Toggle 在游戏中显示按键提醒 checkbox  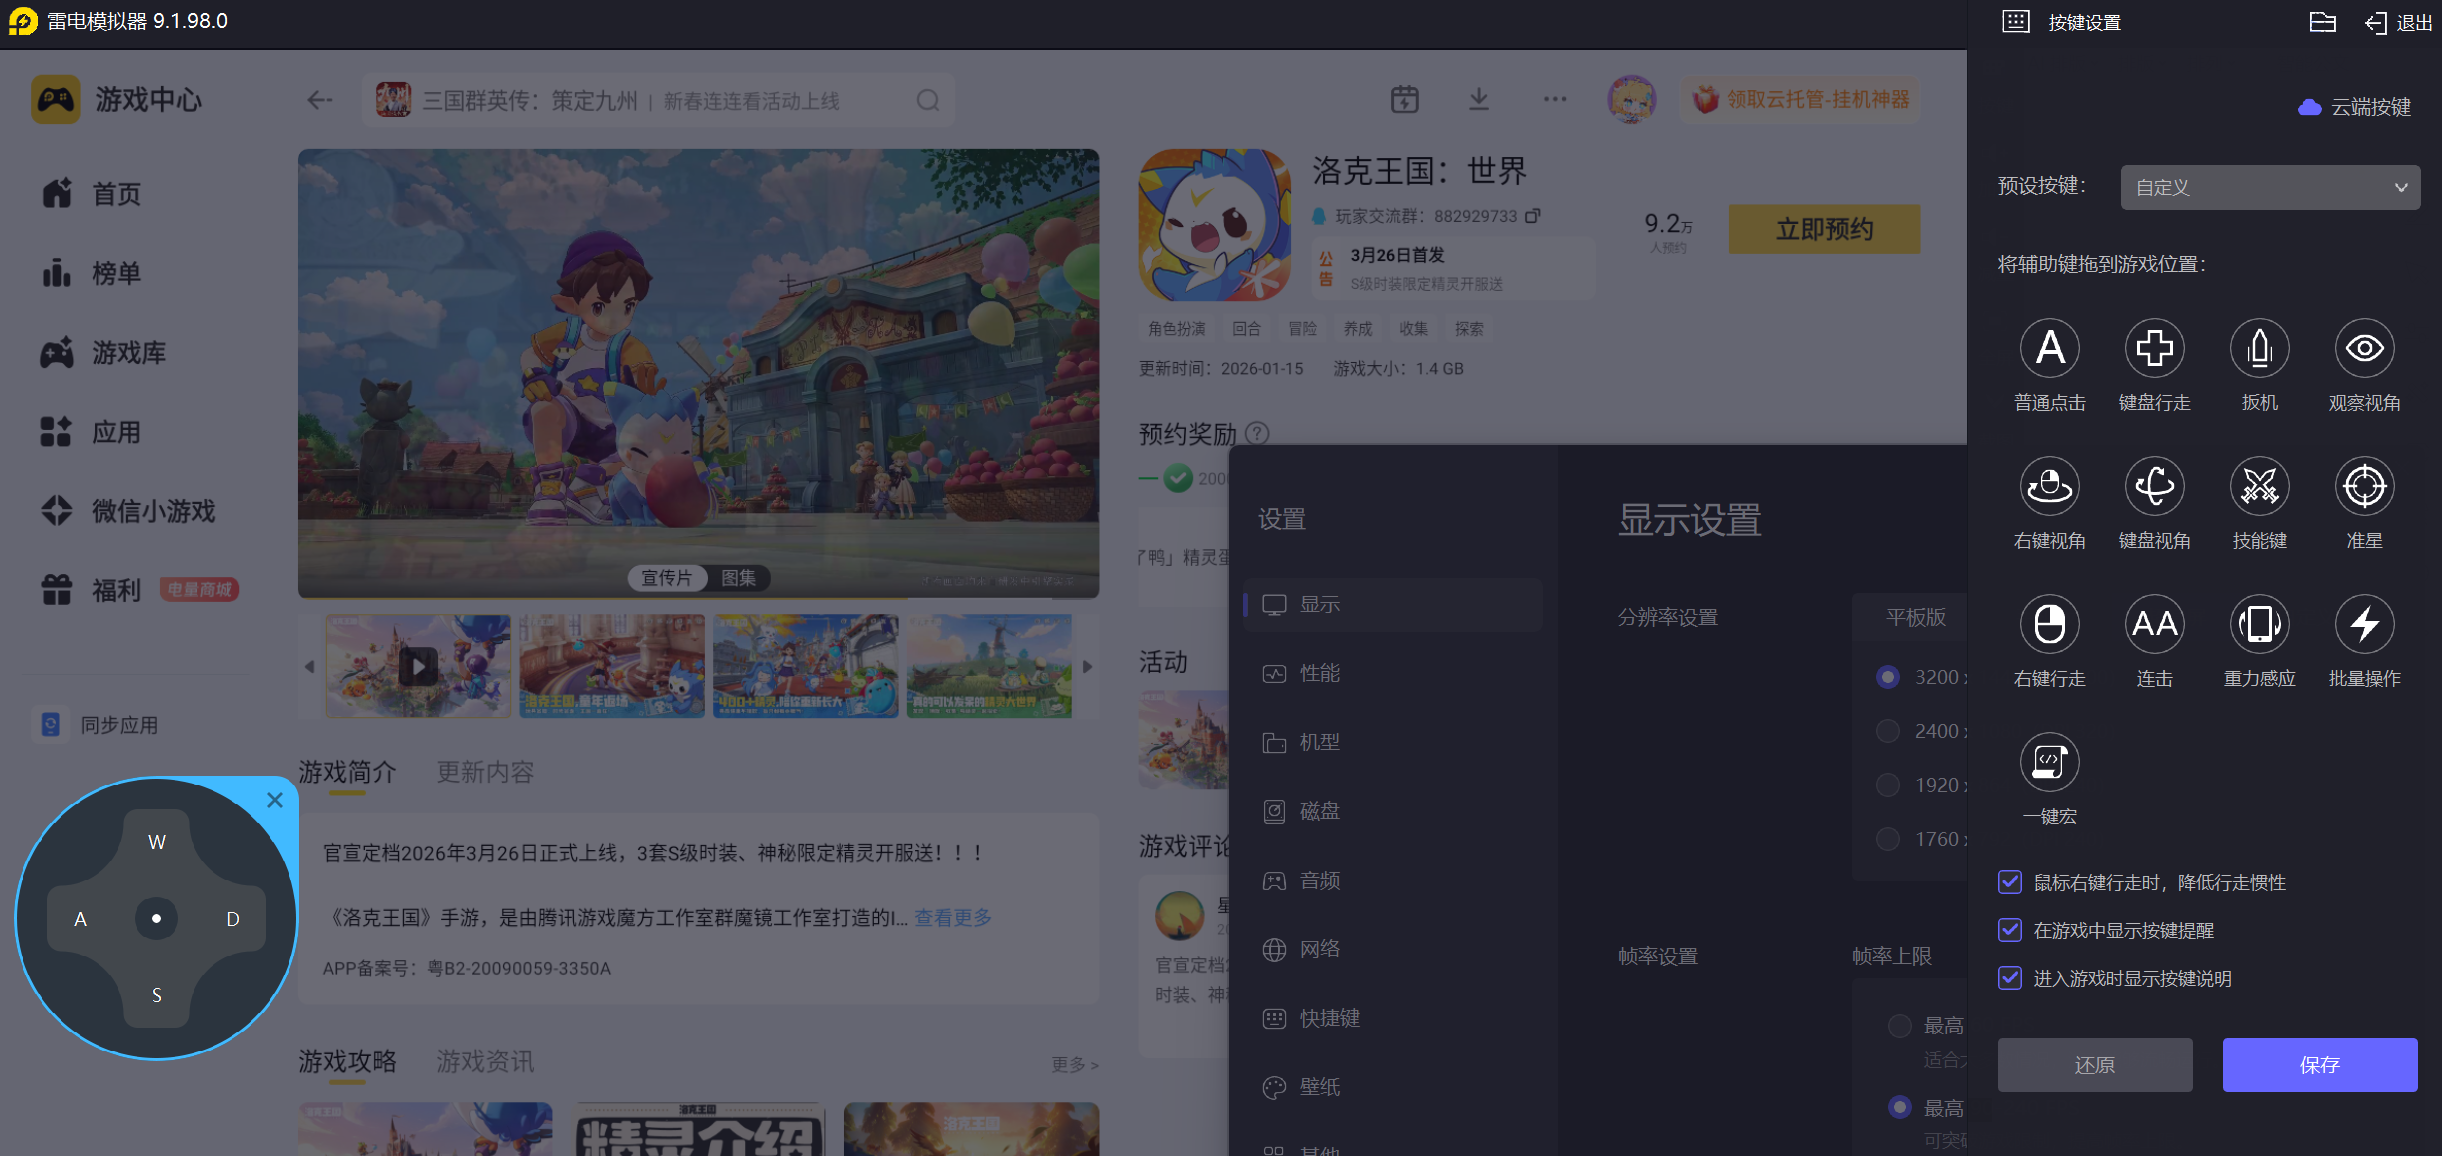click(2010, 930)
